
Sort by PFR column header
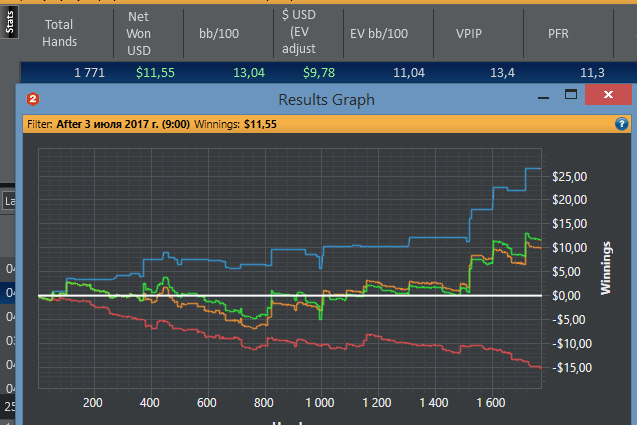558,33
